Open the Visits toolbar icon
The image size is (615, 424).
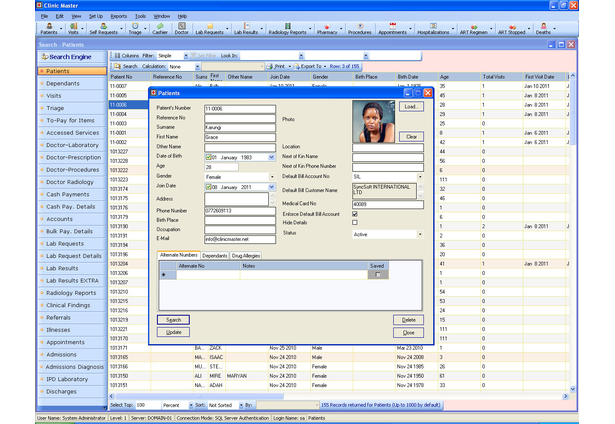point(73,28)
